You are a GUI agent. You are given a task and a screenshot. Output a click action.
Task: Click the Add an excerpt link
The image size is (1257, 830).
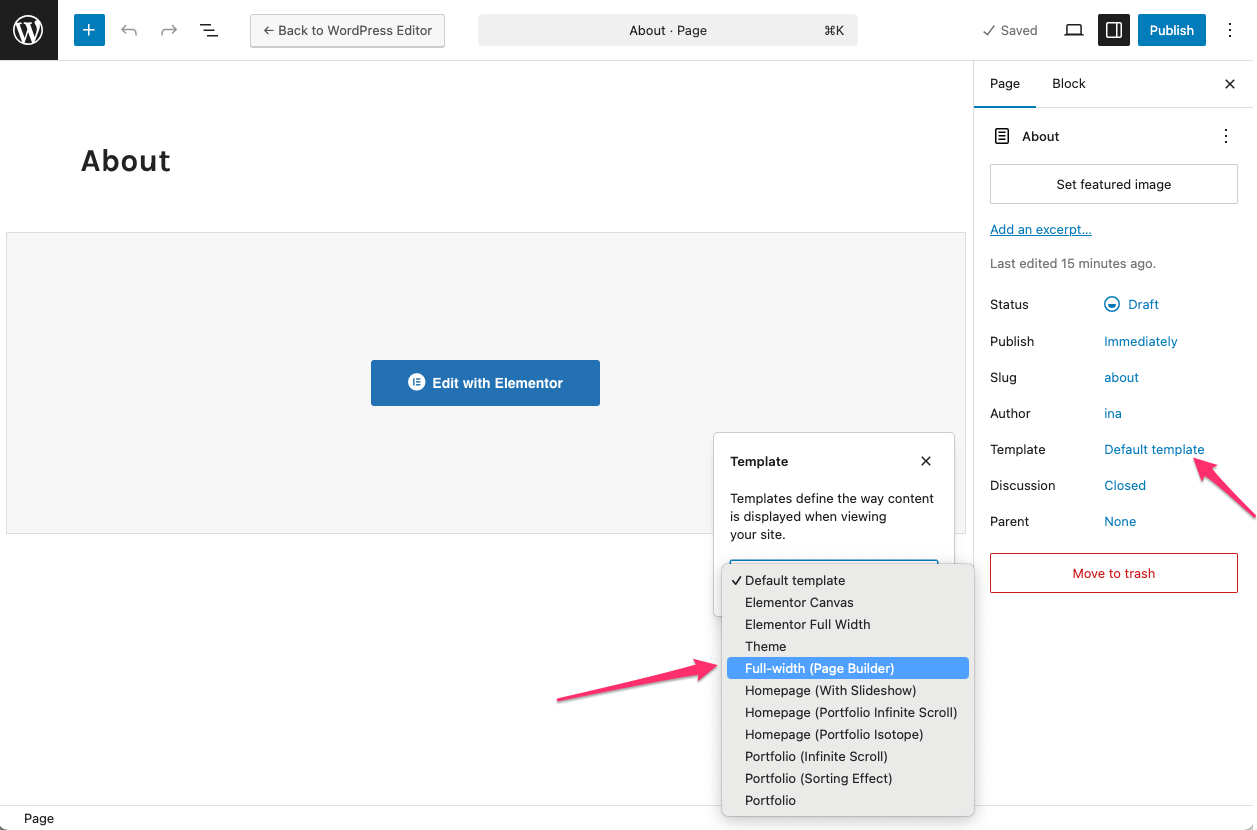(x=1040, y=229)
